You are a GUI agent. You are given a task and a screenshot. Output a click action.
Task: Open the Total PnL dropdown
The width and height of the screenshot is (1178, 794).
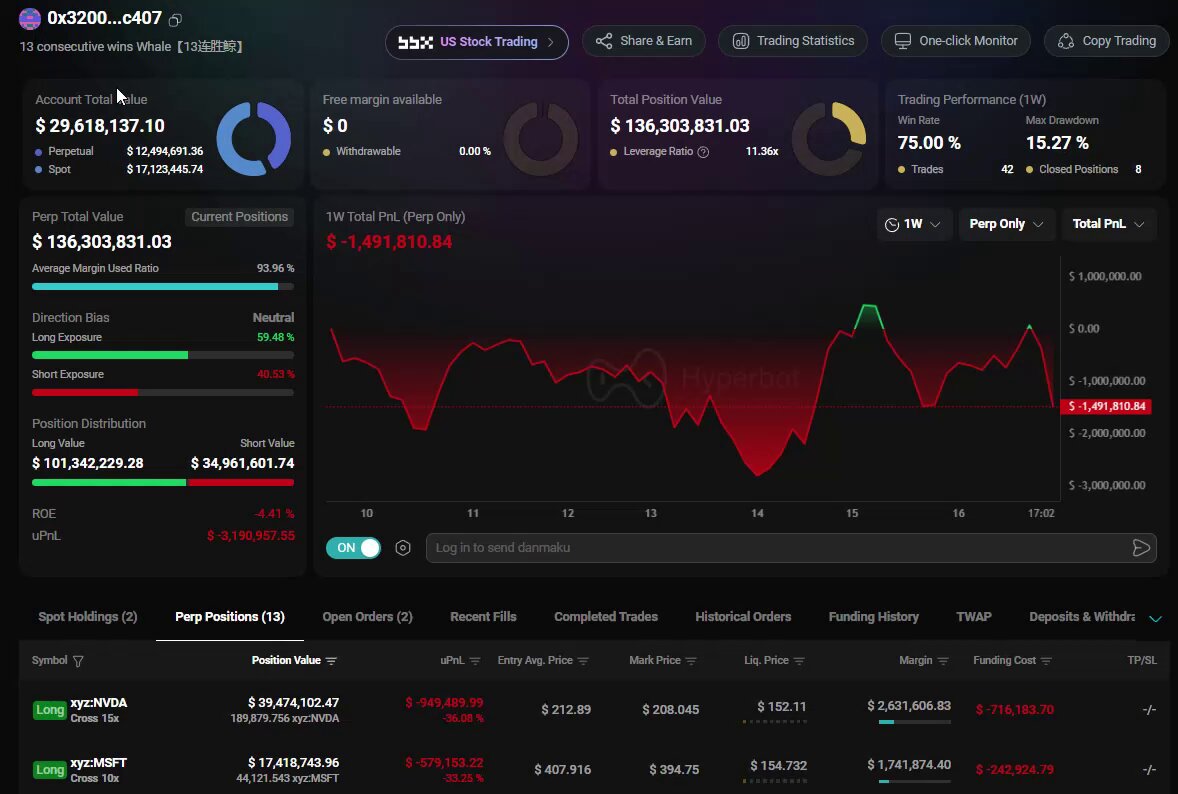(1108, 224)
